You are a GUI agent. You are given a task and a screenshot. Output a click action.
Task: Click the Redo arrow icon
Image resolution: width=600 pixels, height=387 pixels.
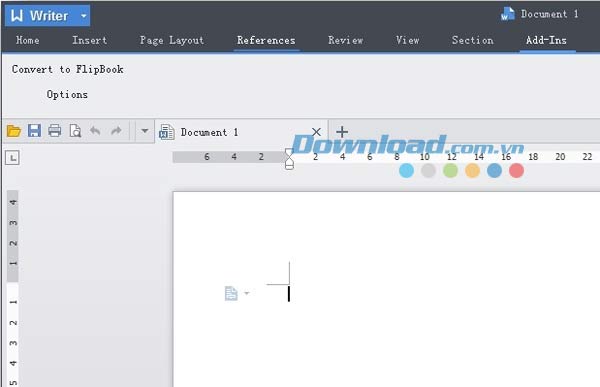pos(116,131)
